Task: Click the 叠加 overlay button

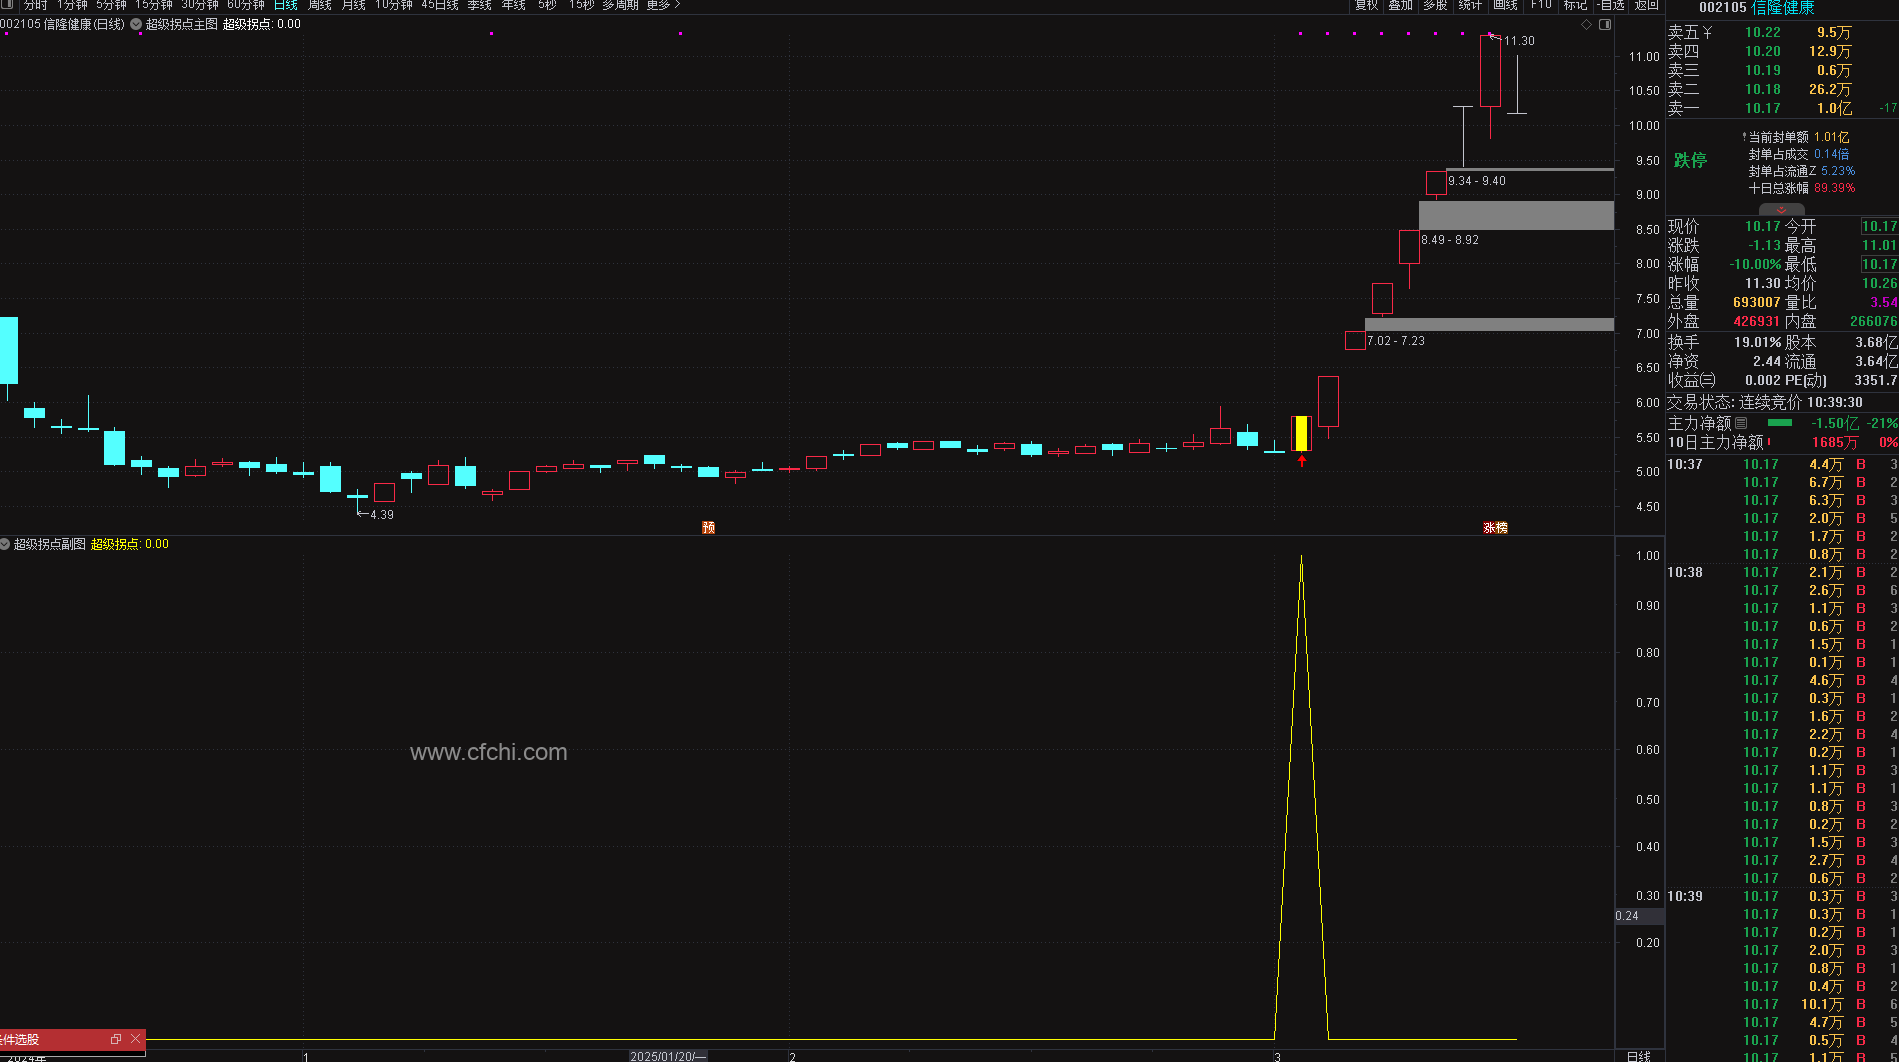Action: point(1400,5)
